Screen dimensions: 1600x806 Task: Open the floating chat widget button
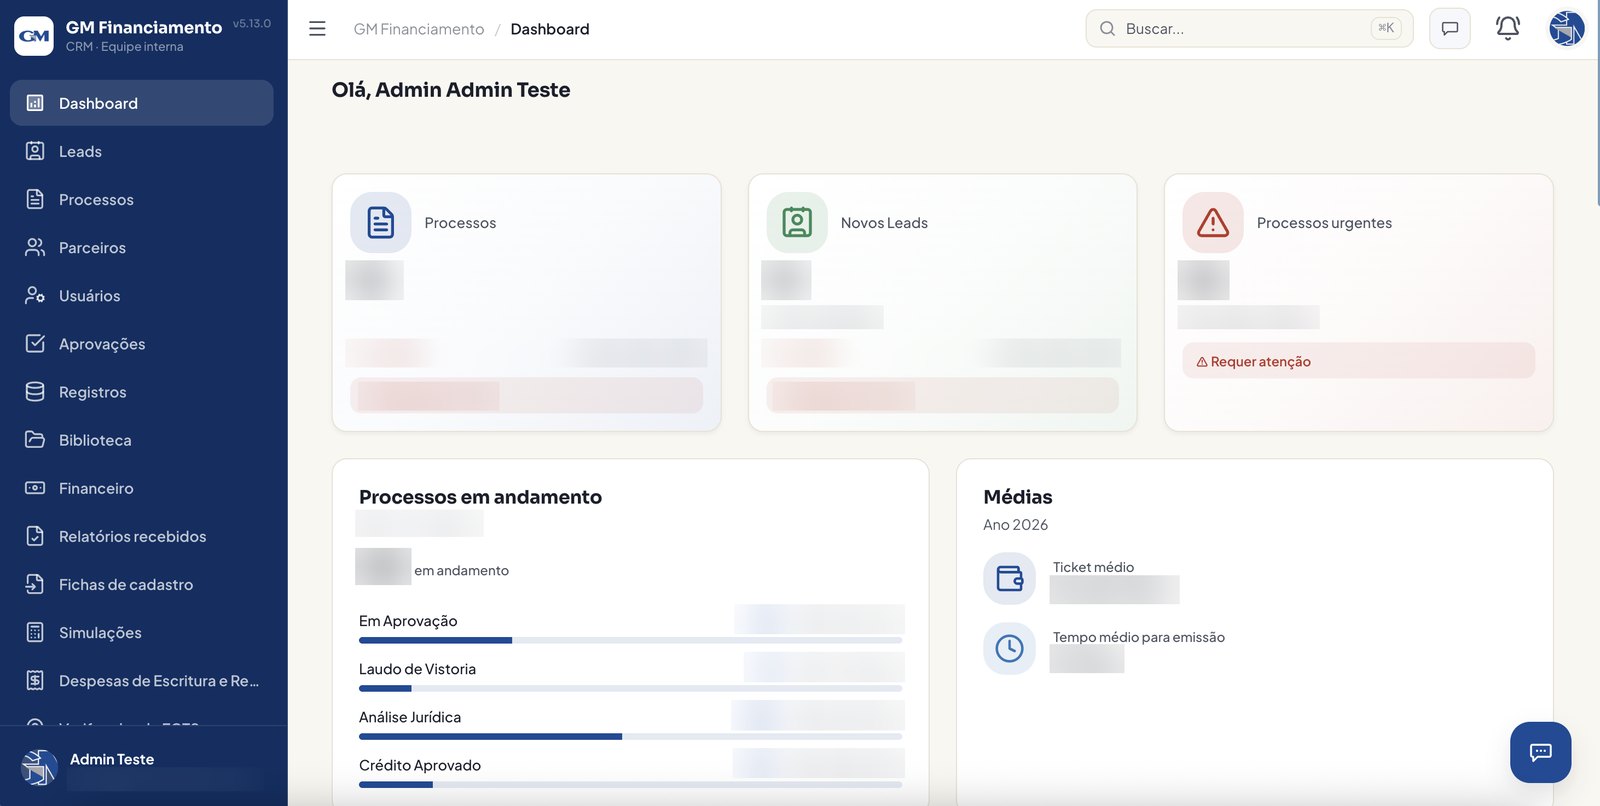1540,752
